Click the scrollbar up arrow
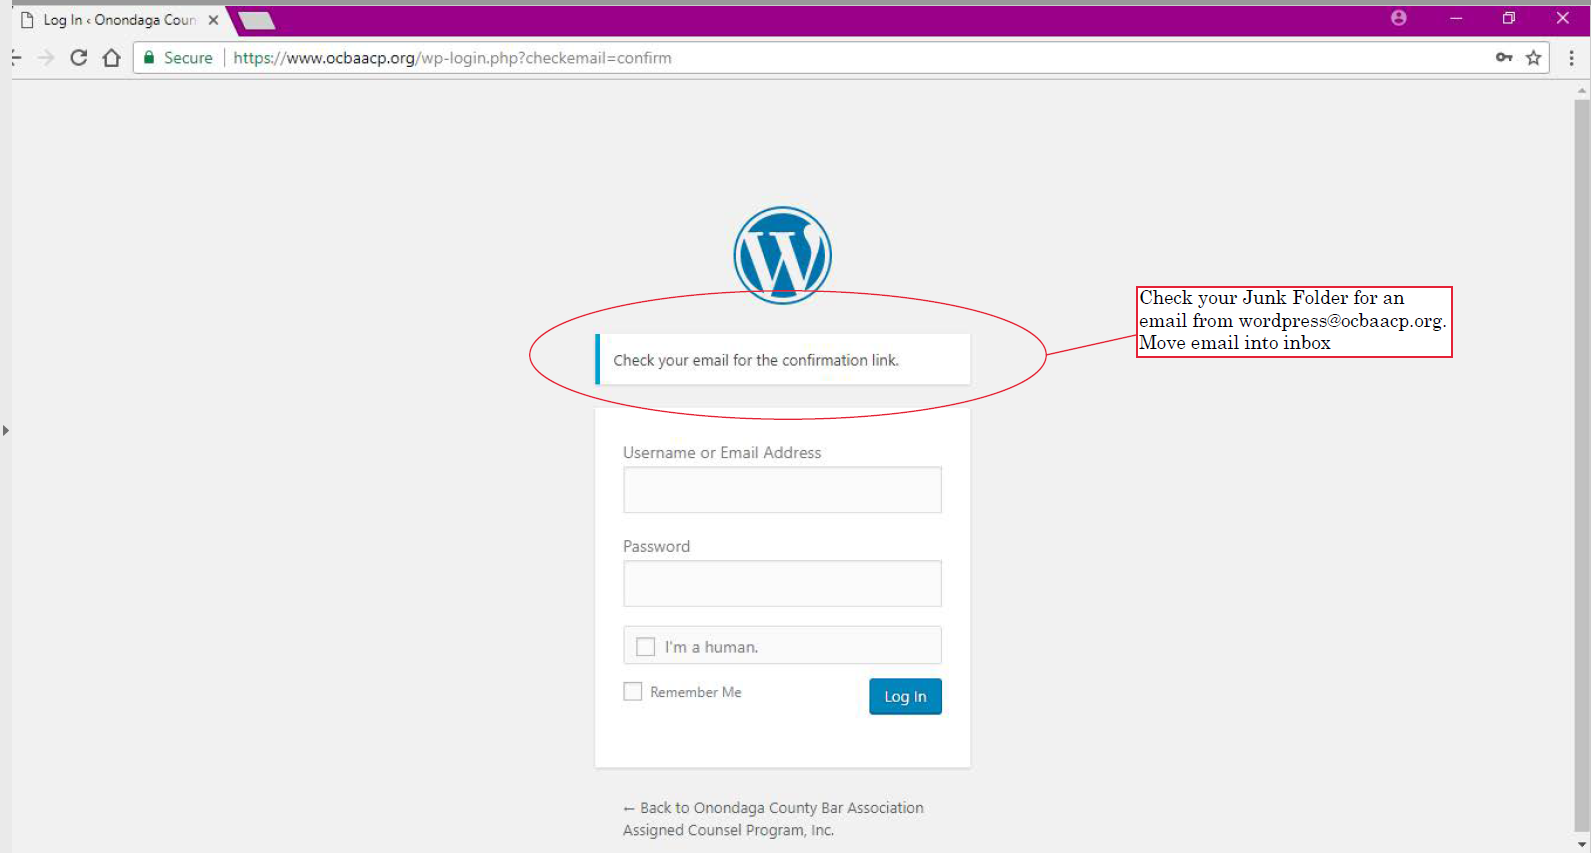 pos(1582,91)
